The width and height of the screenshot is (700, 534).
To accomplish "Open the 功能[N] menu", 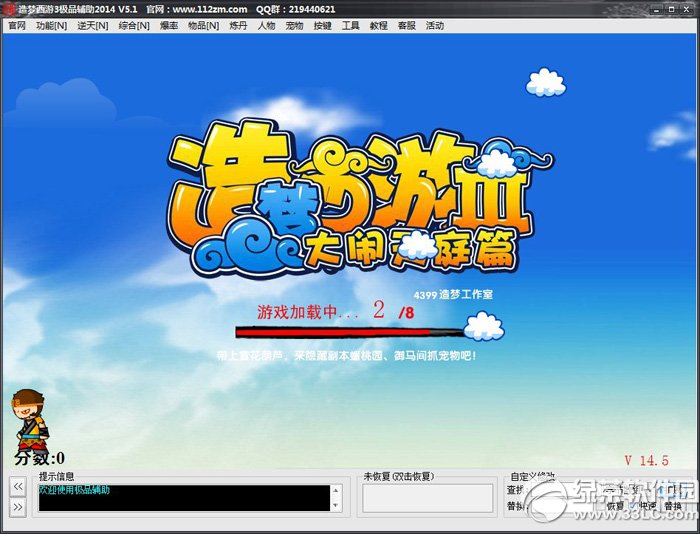I will (x=51, y=26).
